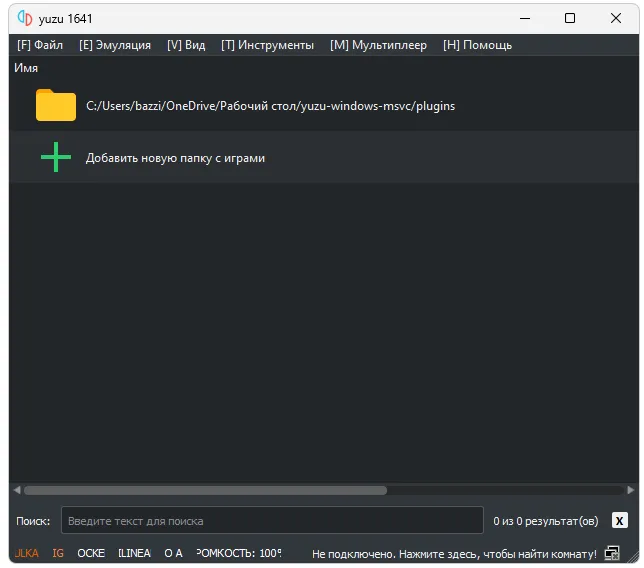Maximize the yuzu window
Screen dimensions: 644x568
tap(570, 18)
